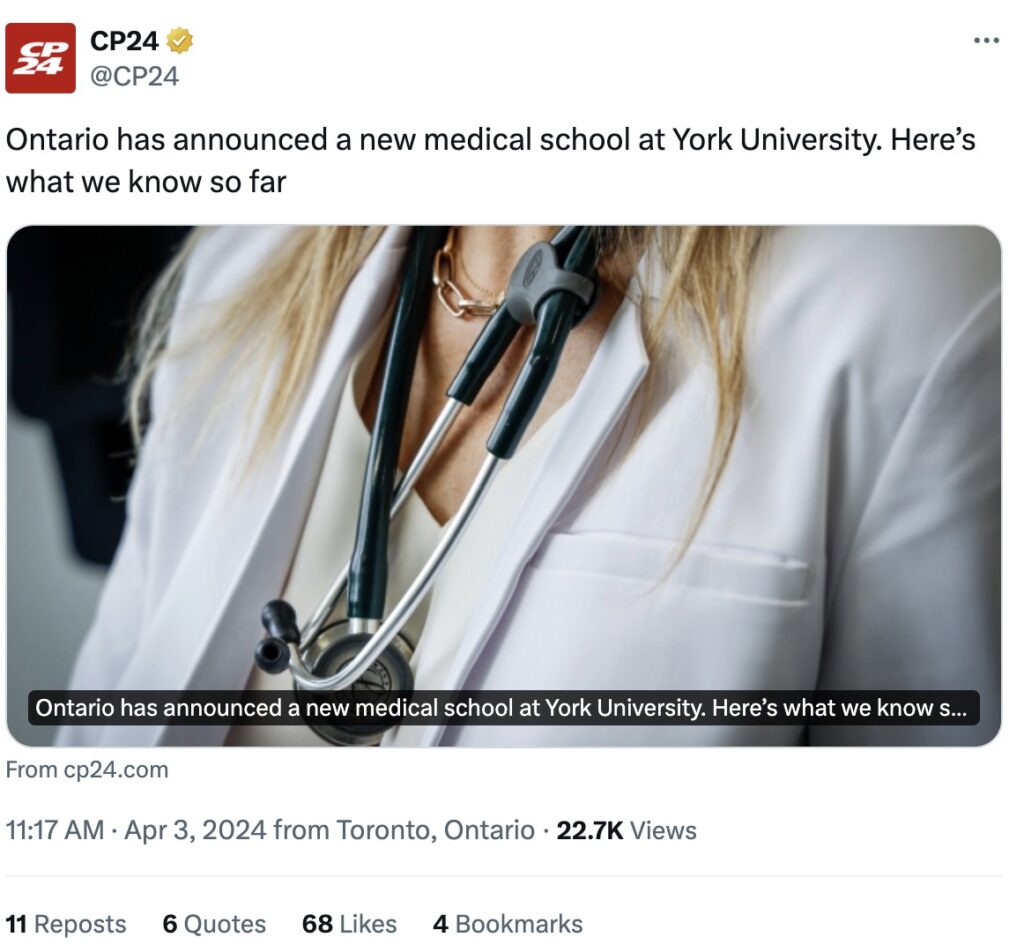Show the 68 Likes list
This screenshot has height=952, width=1024.
349,924
